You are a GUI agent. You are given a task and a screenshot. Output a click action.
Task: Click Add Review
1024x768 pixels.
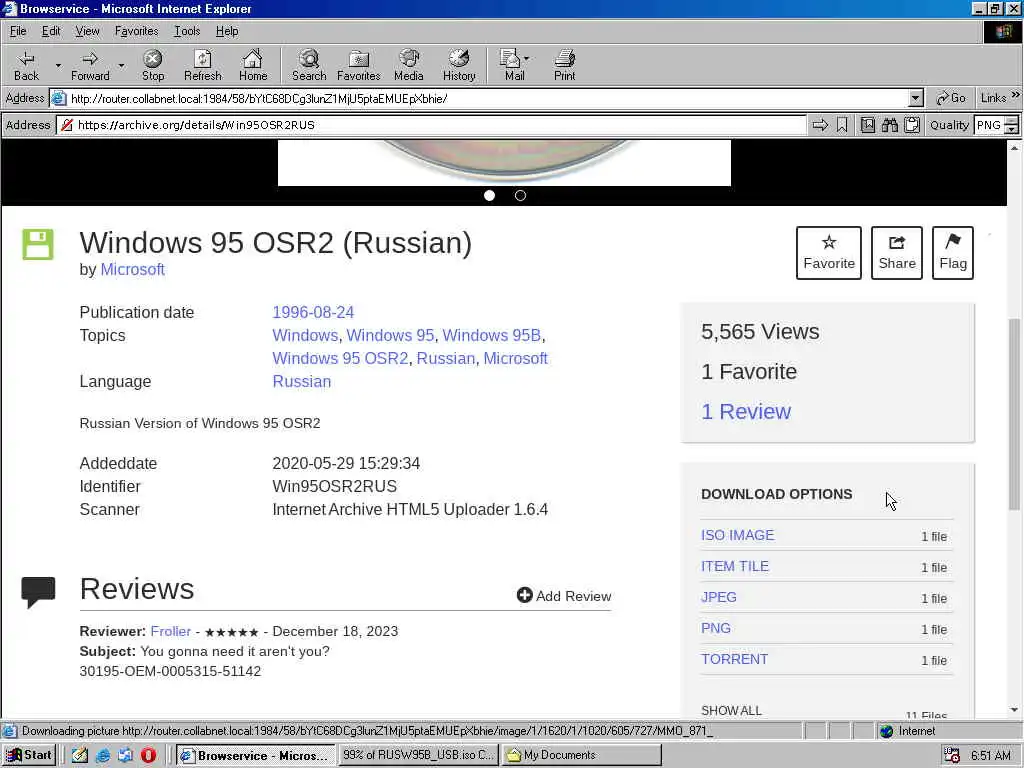(564, 596)
